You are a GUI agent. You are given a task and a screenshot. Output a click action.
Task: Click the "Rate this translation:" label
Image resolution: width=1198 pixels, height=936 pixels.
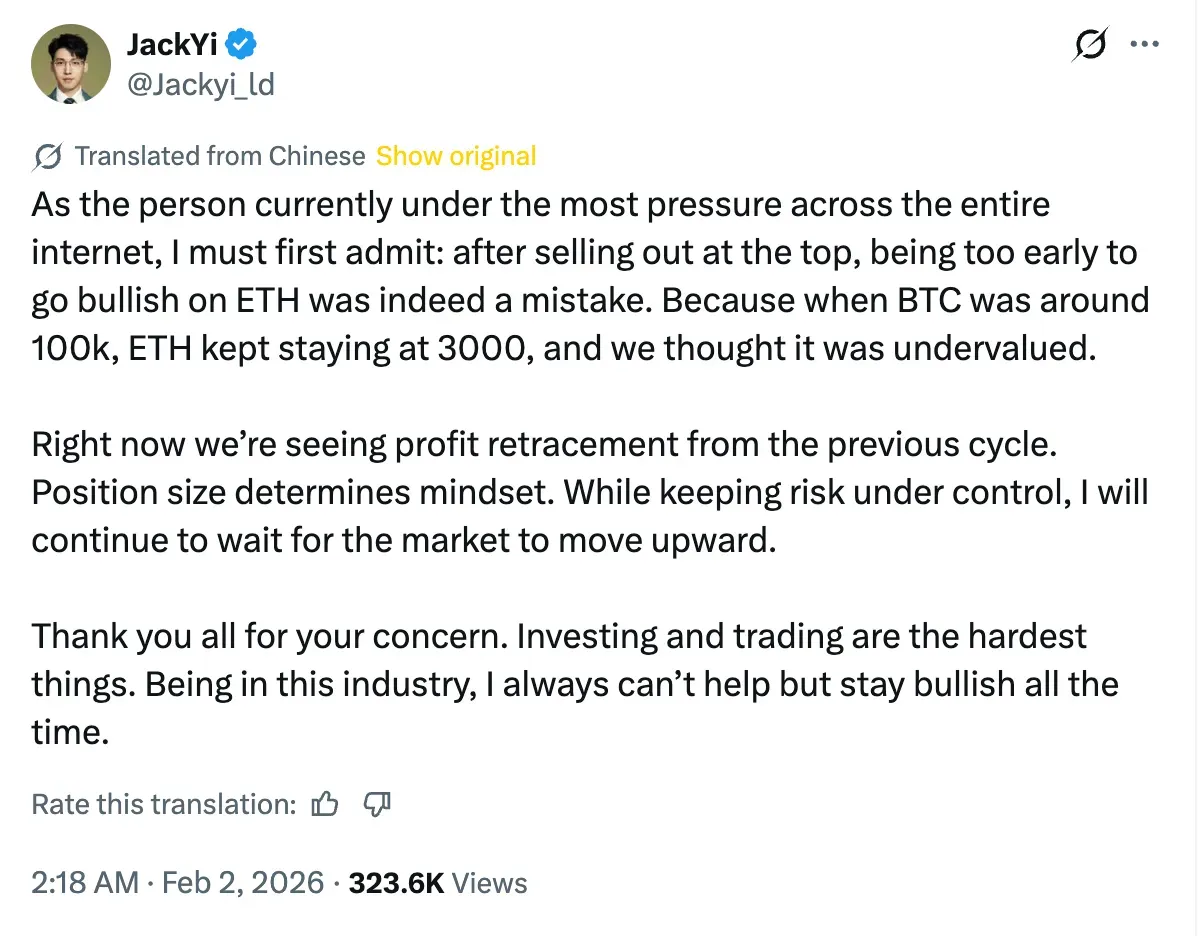pyautogui.click(x=164, y=804)
